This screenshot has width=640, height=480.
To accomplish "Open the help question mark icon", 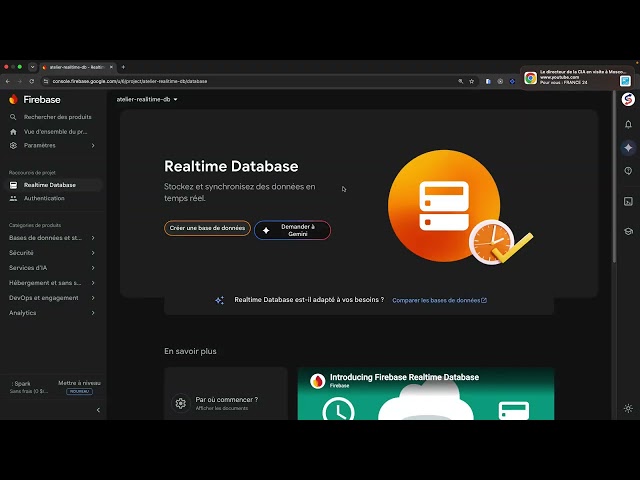I will [628, 171].
